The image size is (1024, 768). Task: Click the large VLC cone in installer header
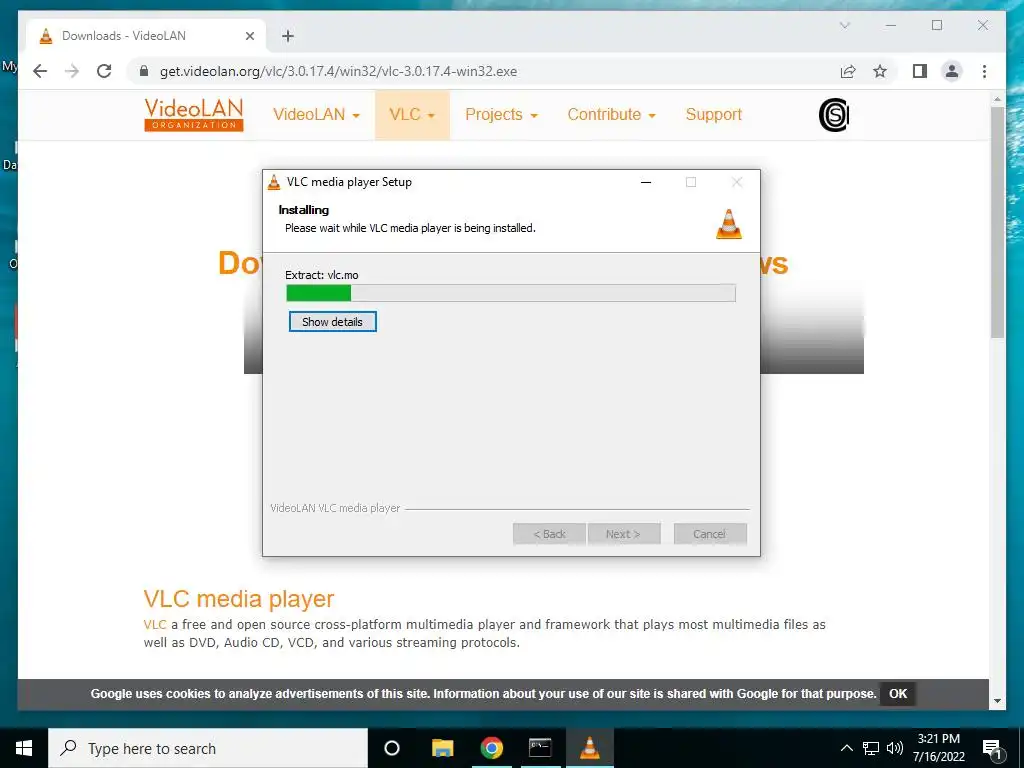point(729,224)
